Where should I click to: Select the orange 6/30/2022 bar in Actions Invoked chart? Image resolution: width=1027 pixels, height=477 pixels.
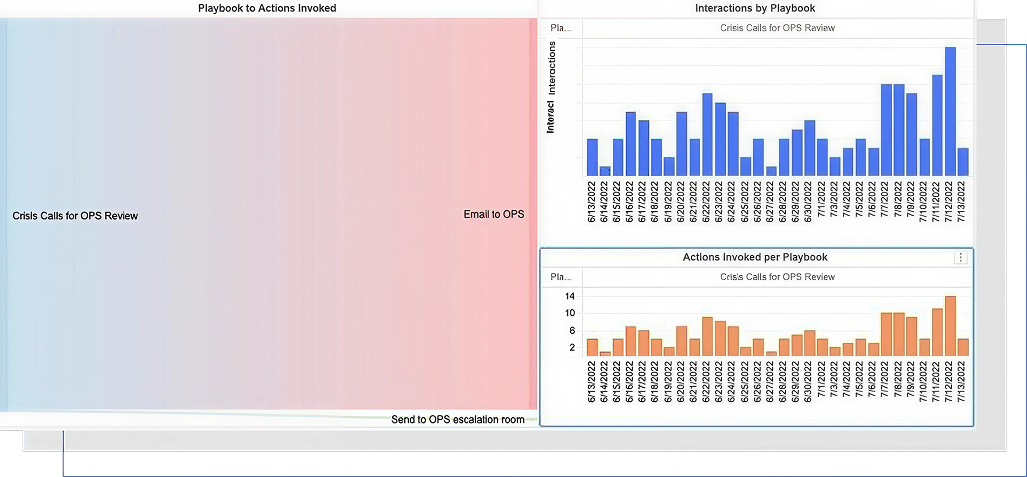pyautogui.click(x=810, y=343)
